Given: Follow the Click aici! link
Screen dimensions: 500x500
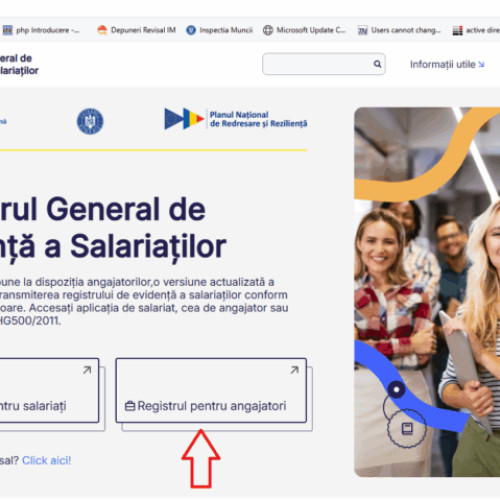Looking at the screenshot, I should [47, 461].
